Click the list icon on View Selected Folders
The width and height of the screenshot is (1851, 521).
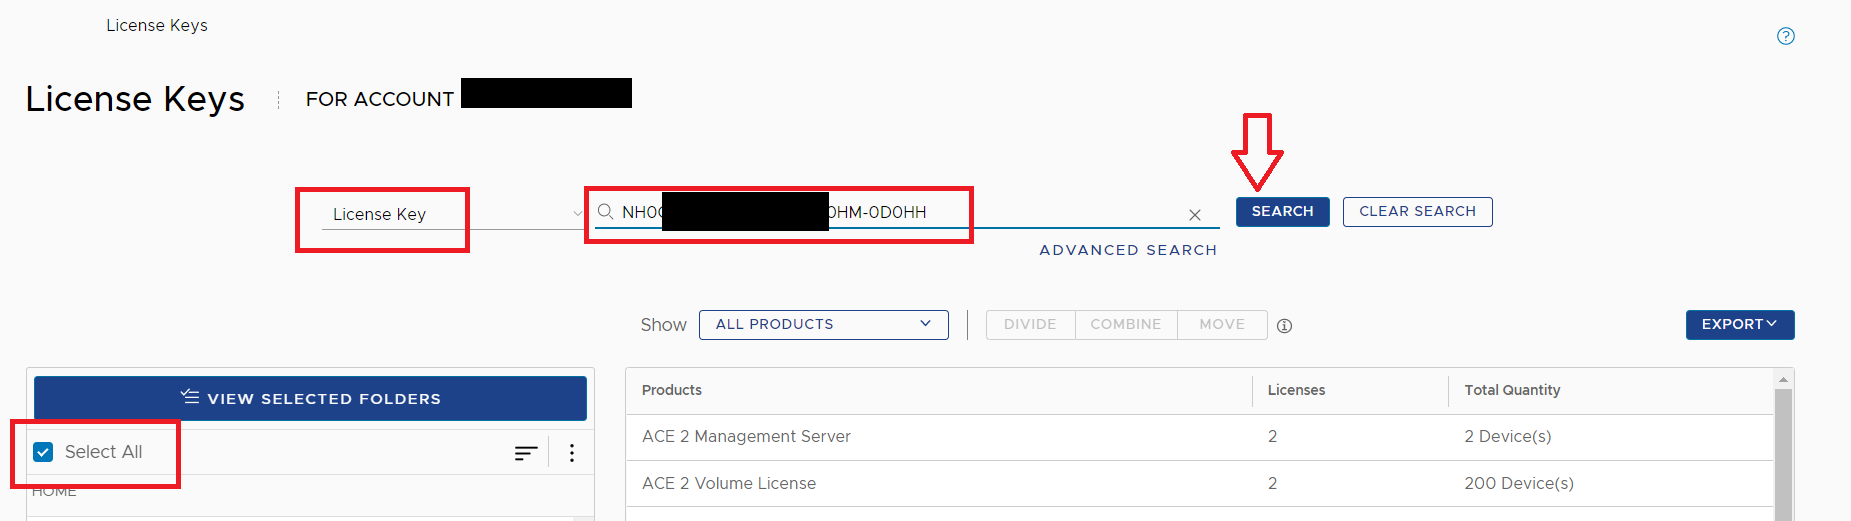[x=190, y=397]
